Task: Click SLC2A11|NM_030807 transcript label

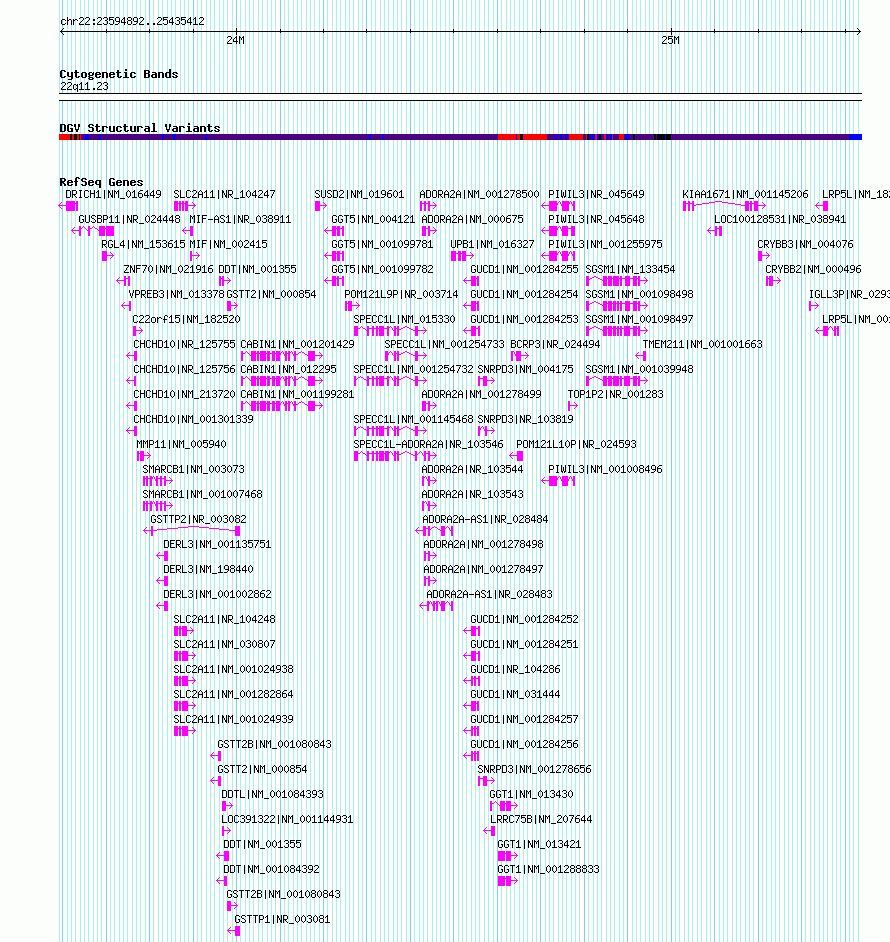Action: click(x=224, y=645)
